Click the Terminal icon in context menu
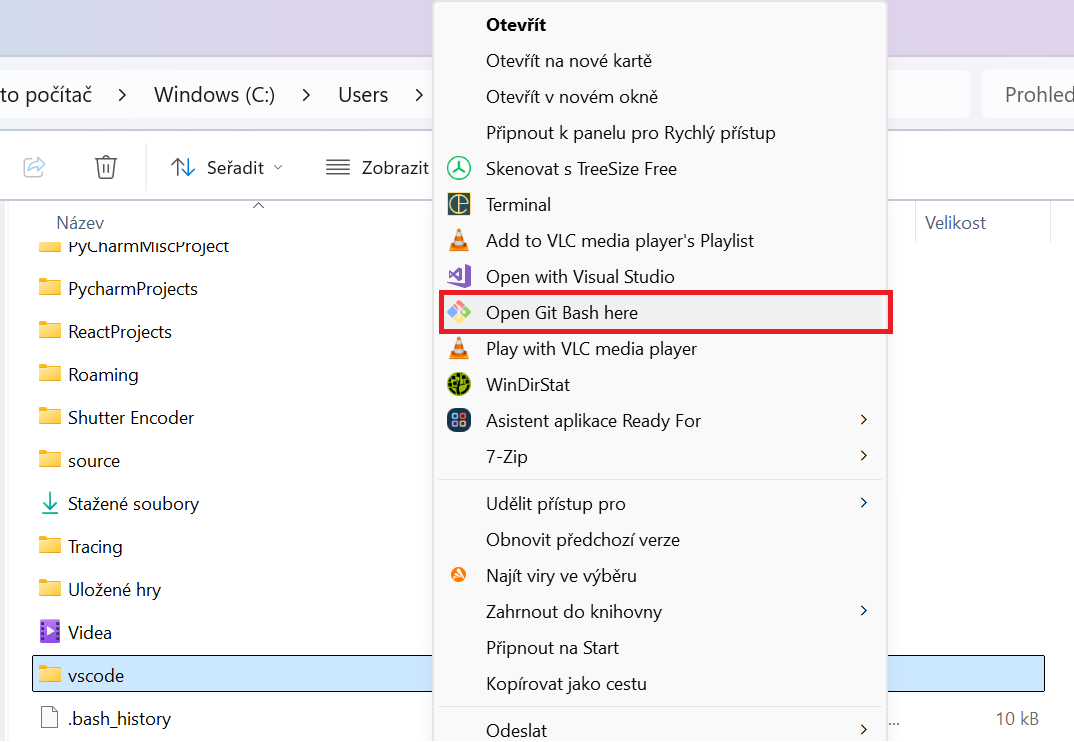Image resolution: width=1074 pixels, height=742 pixels. click(458, 204)
